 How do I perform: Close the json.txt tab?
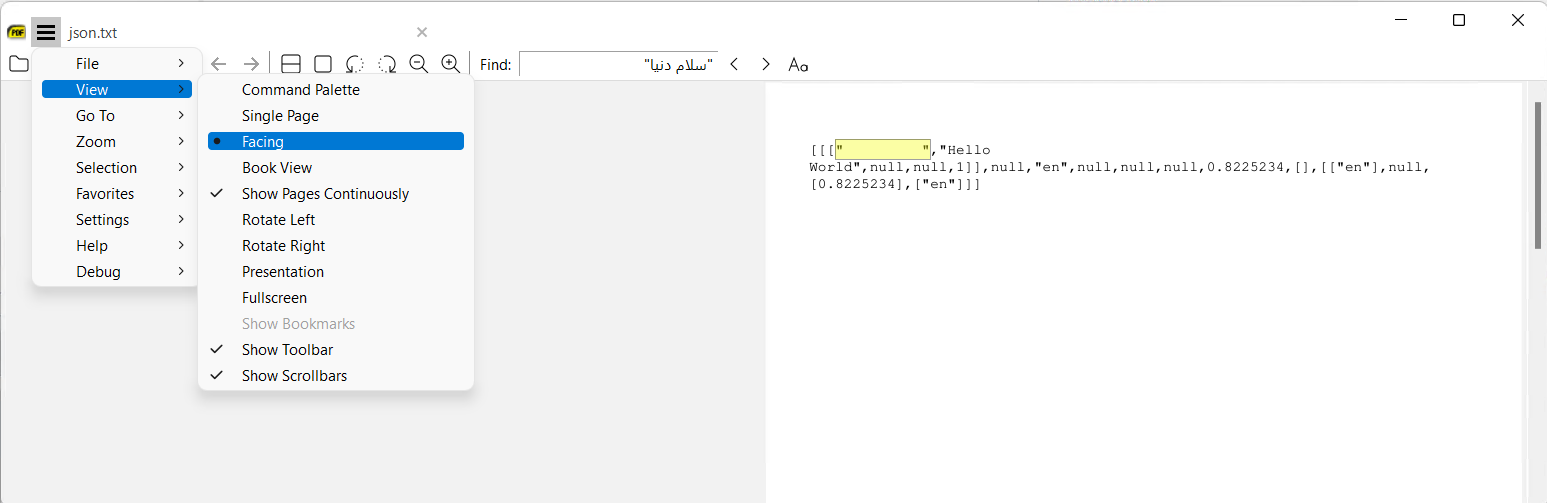click(422, 32)
